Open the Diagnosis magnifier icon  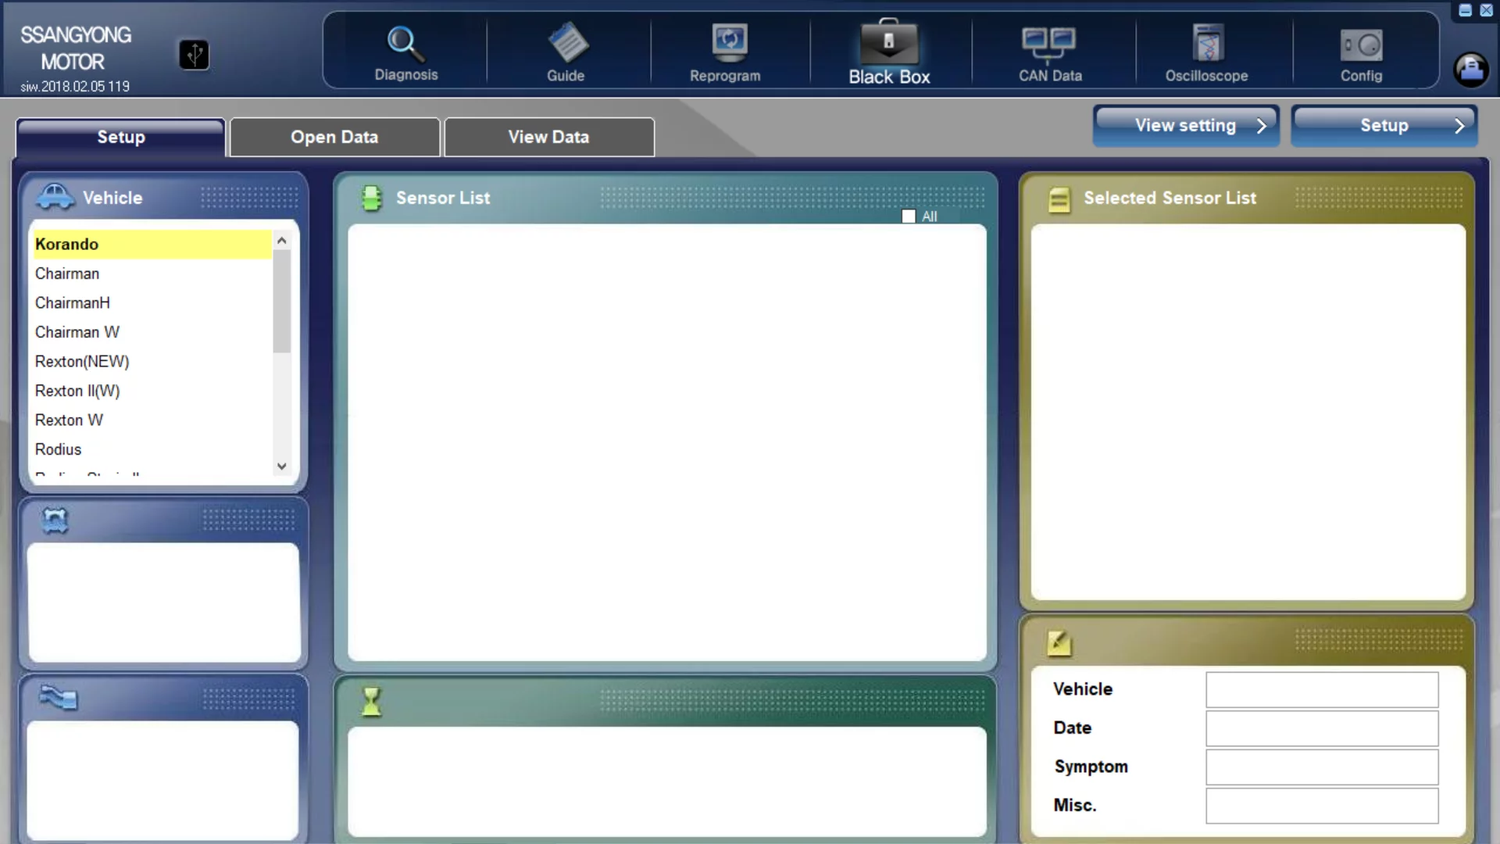[x=405, y=44]
